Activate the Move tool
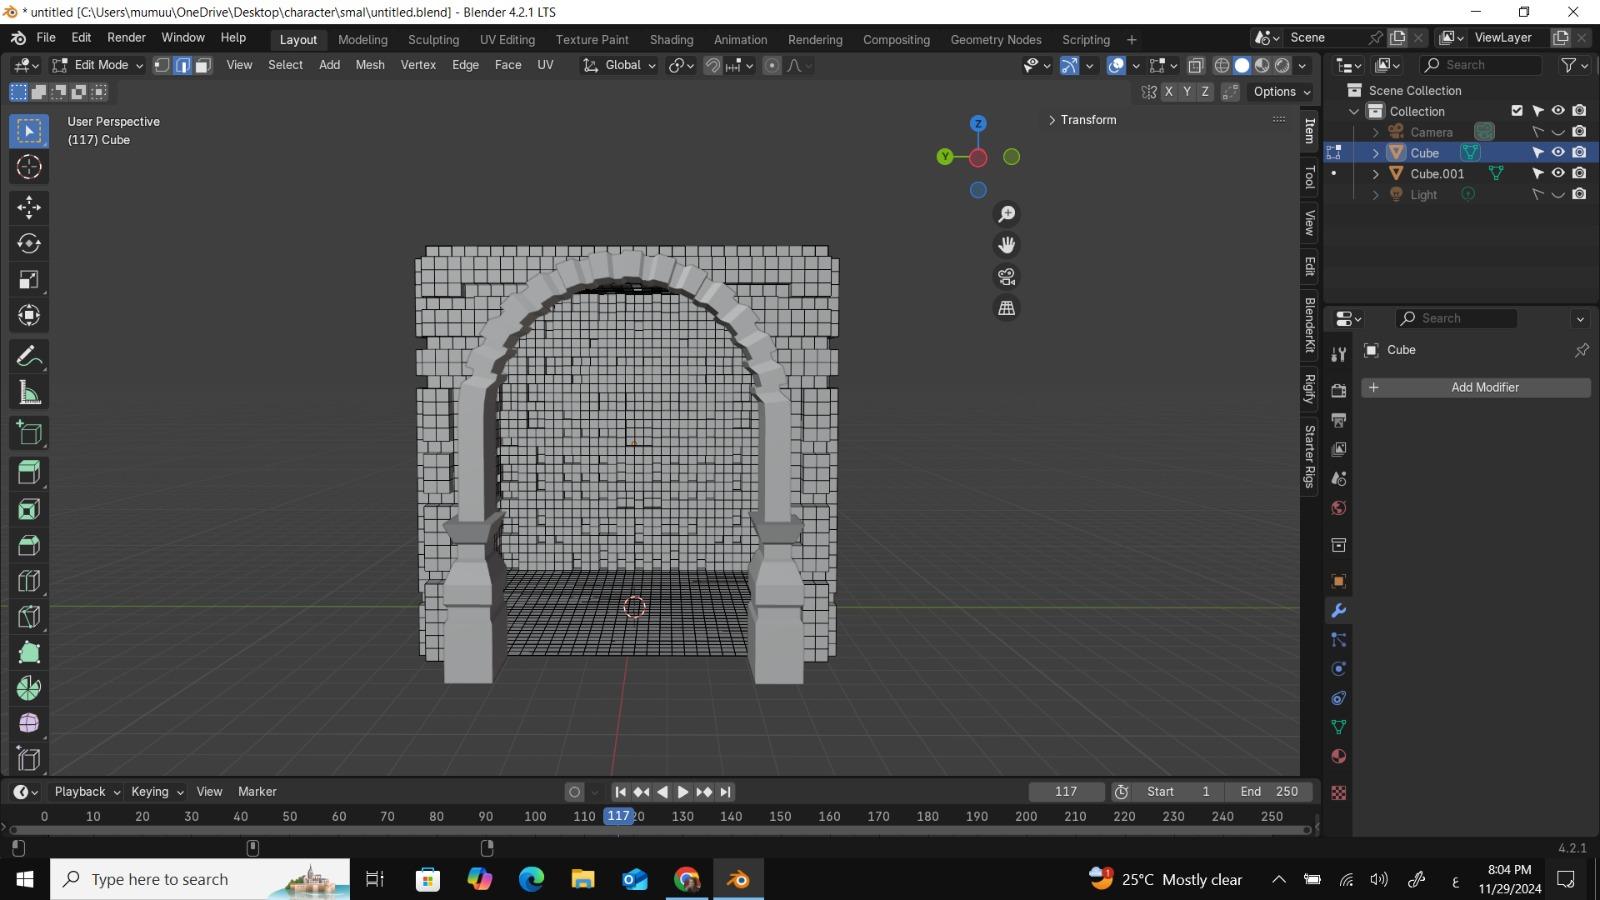 (x=29, y=207)
